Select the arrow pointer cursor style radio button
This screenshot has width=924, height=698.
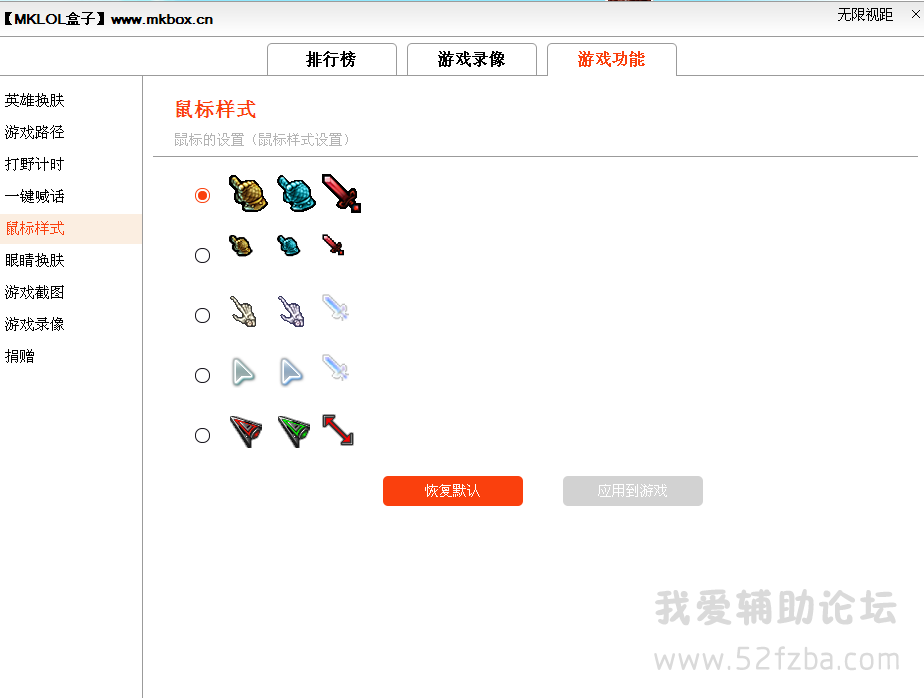point(202,376)
